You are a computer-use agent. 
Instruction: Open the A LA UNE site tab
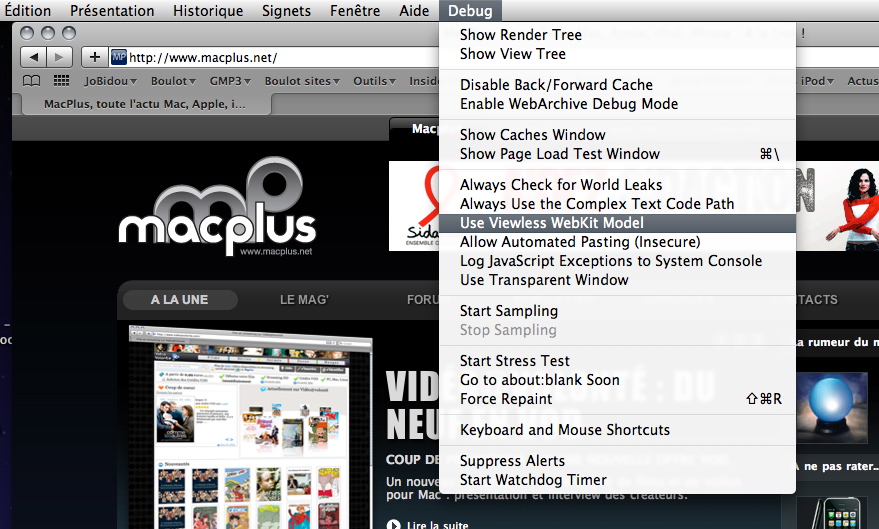point(179,300)
